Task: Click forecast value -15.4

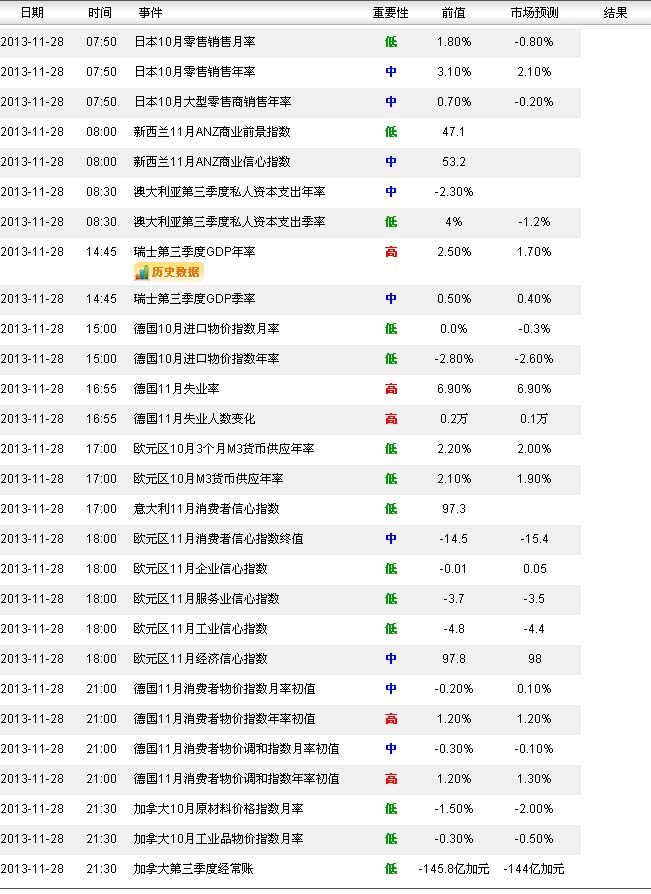Action: pos(534,539)
